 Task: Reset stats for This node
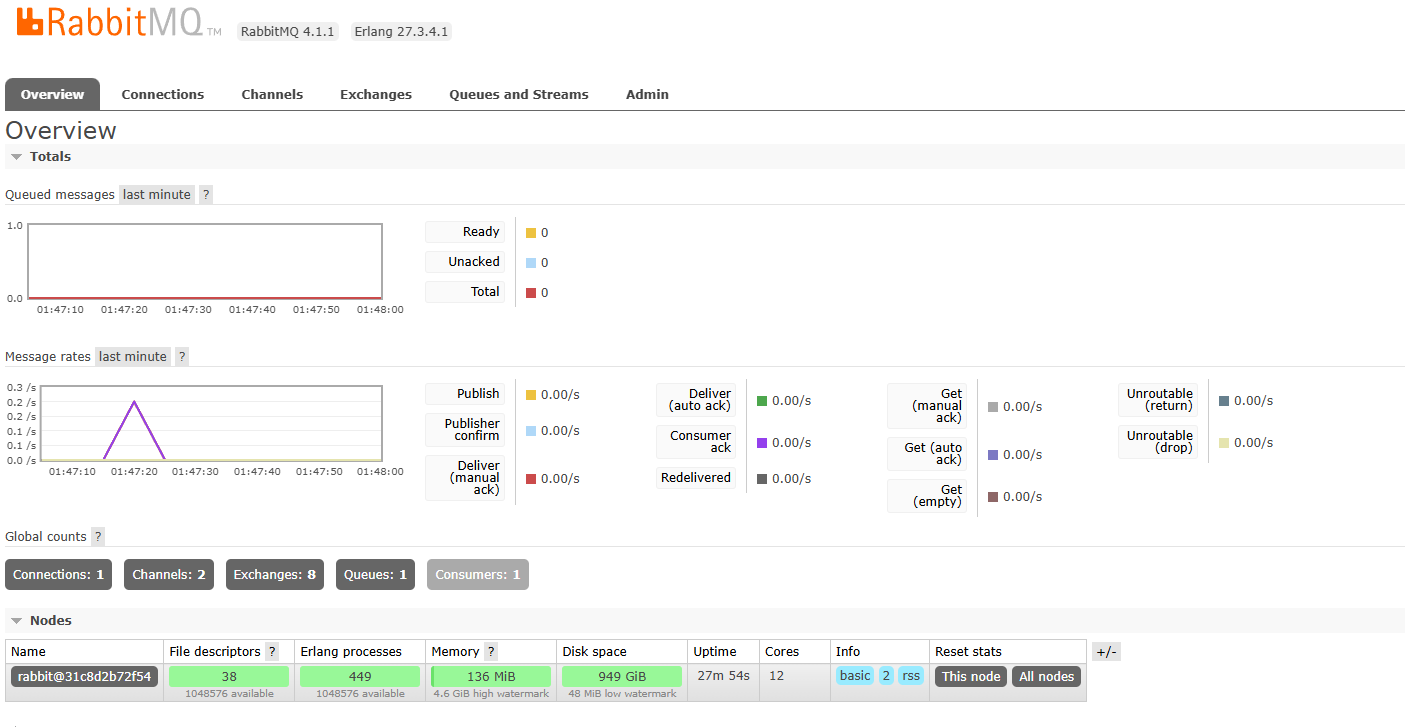pyautogui.click(x=971, y=677)
